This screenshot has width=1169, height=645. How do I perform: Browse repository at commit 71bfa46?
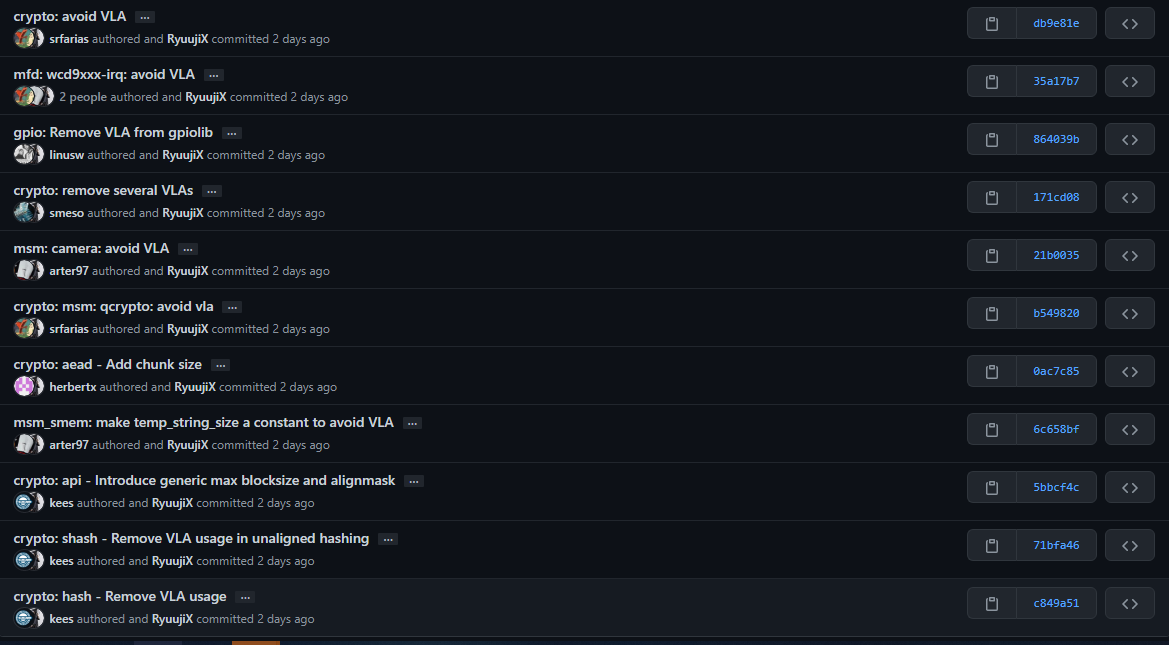pos(1129,545)
